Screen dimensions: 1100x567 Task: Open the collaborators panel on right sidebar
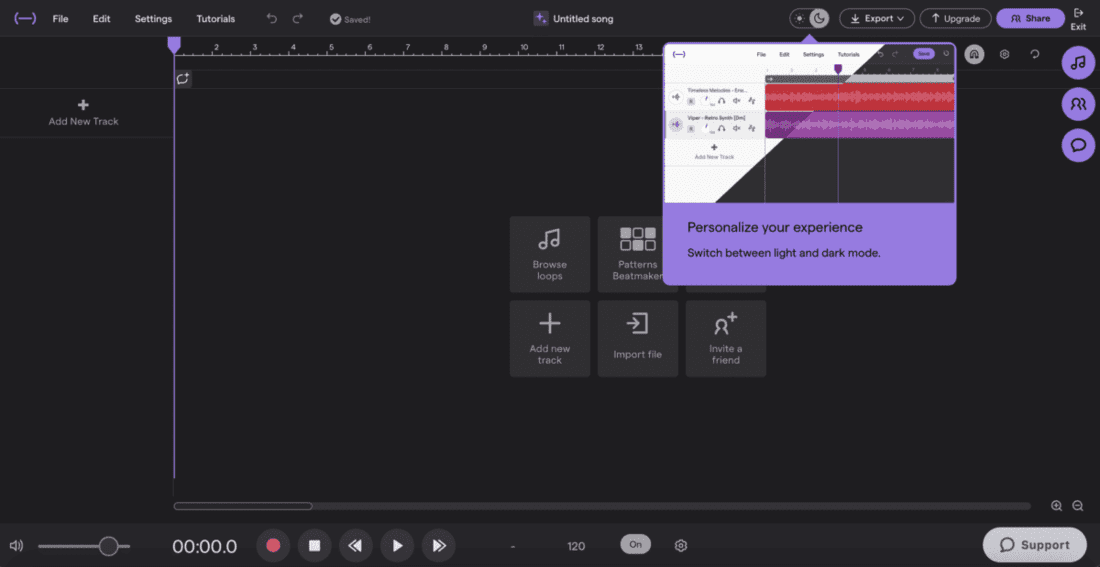coord(1078,104)
